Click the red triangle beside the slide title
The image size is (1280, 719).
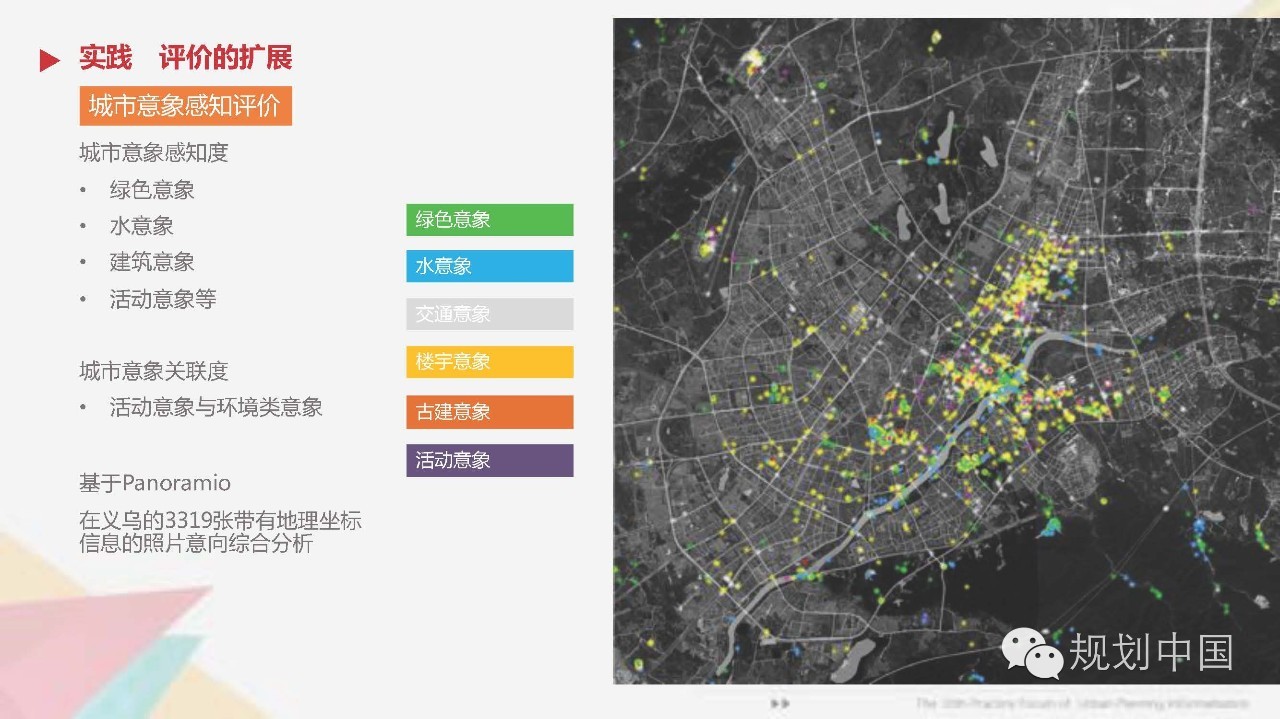[x=50, y=60]
